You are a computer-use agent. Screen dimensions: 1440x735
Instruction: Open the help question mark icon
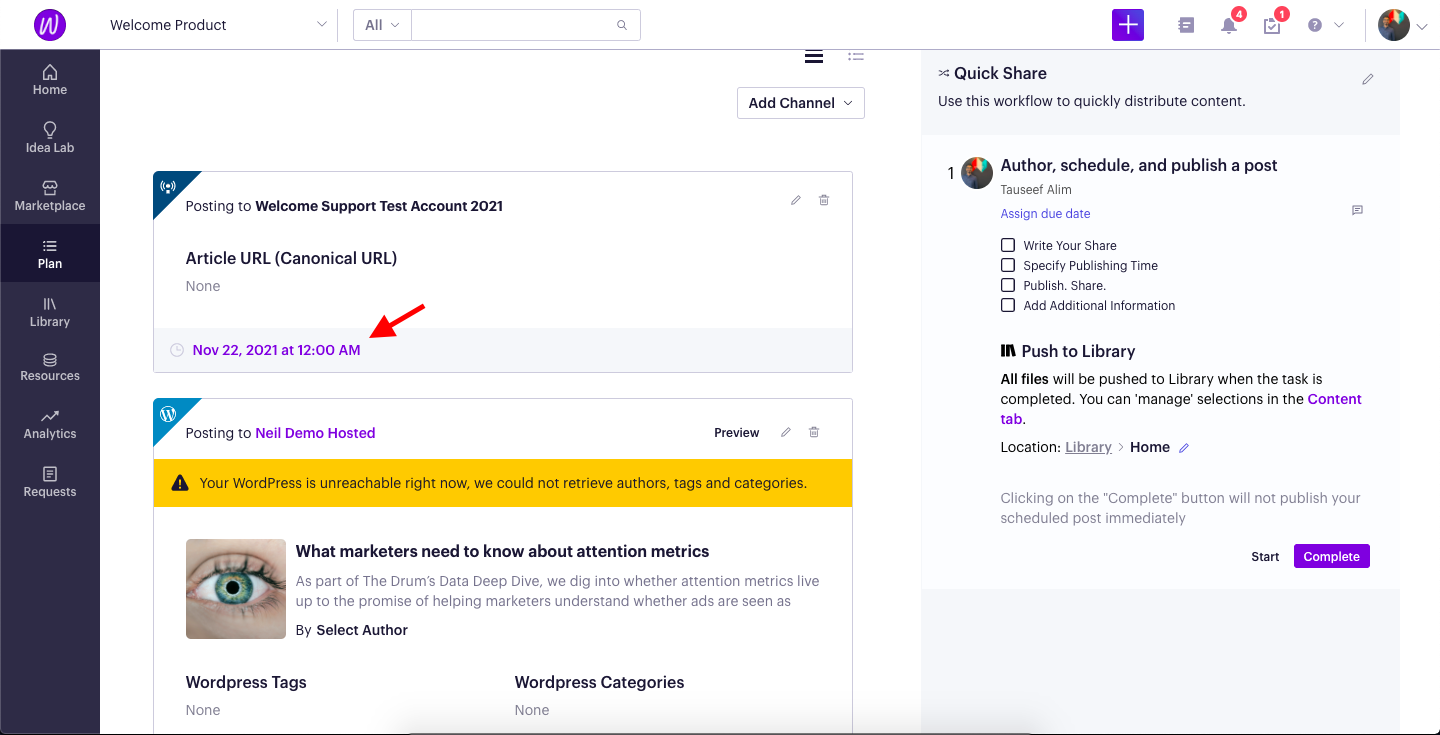pyautogui.click(x=1315, y=26)
